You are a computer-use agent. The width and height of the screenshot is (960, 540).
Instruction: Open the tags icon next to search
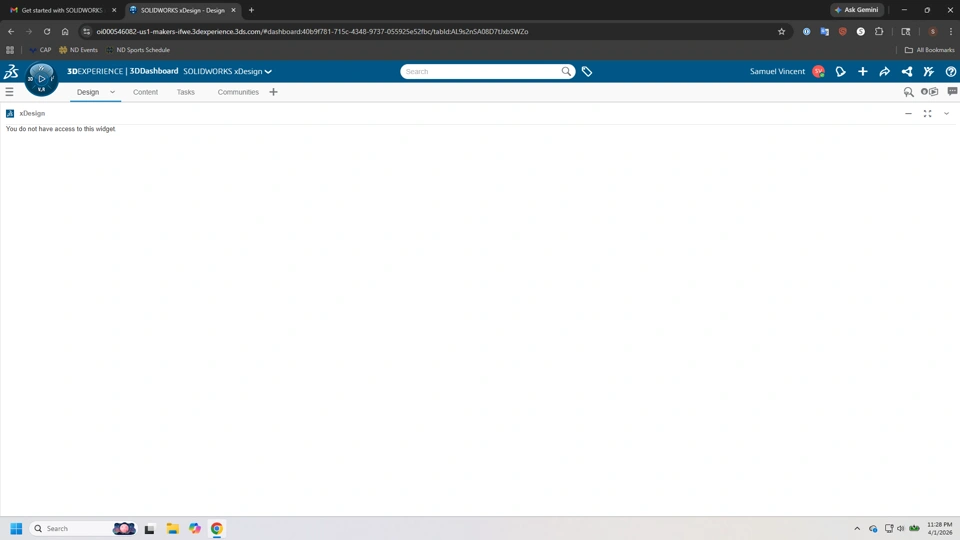[587, 72]
